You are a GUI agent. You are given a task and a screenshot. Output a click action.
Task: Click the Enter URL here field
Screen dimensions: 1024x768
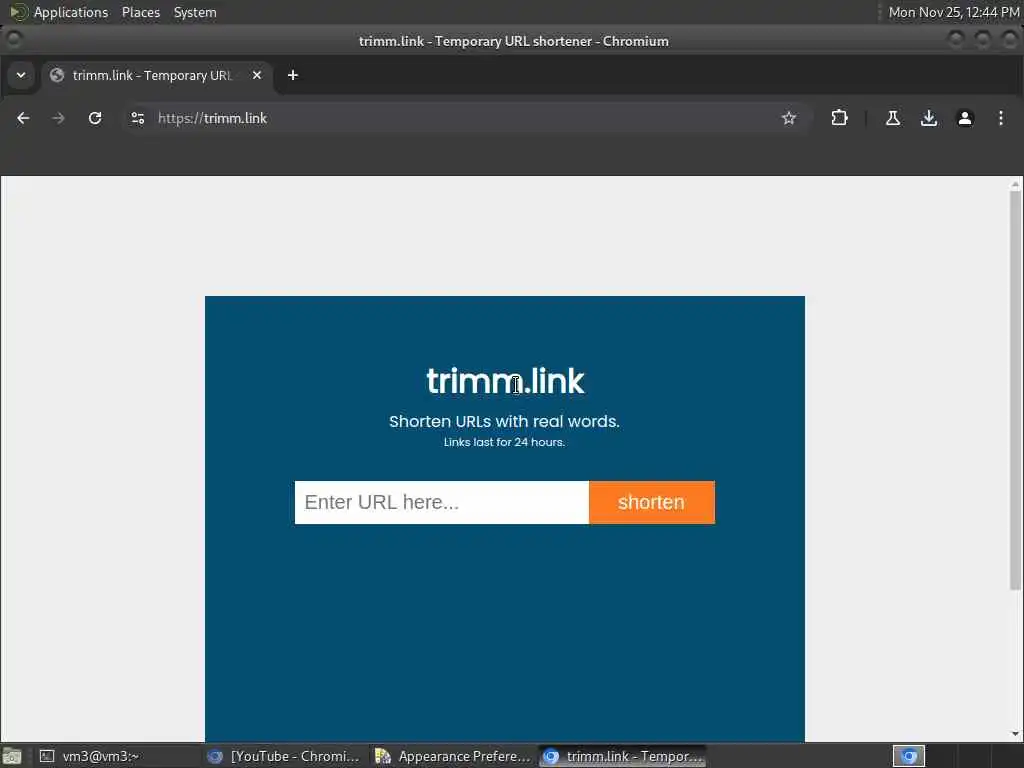[441, 502]
